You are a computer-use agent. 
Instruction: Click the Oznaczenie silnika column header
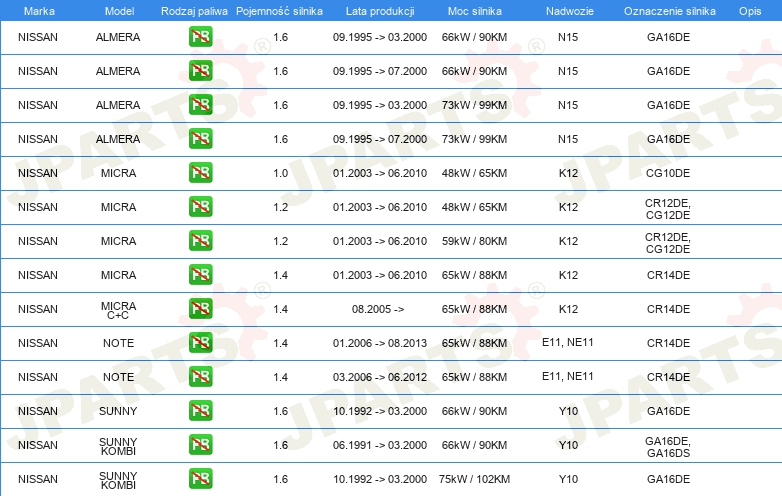tap(668, 10)
